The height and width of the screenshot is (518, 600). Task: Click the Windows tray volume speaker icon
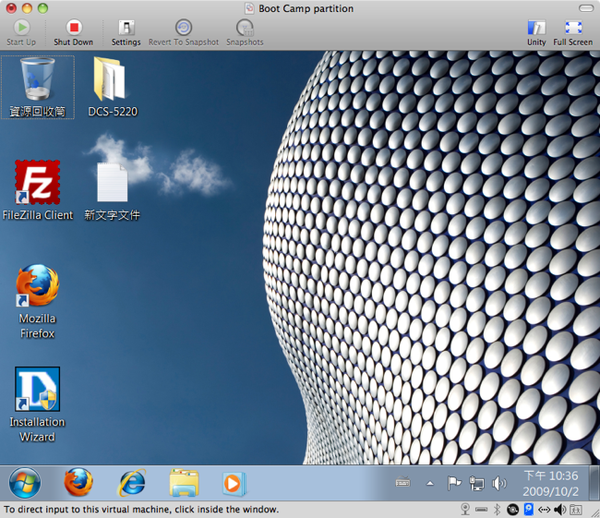tap(500, 483)
